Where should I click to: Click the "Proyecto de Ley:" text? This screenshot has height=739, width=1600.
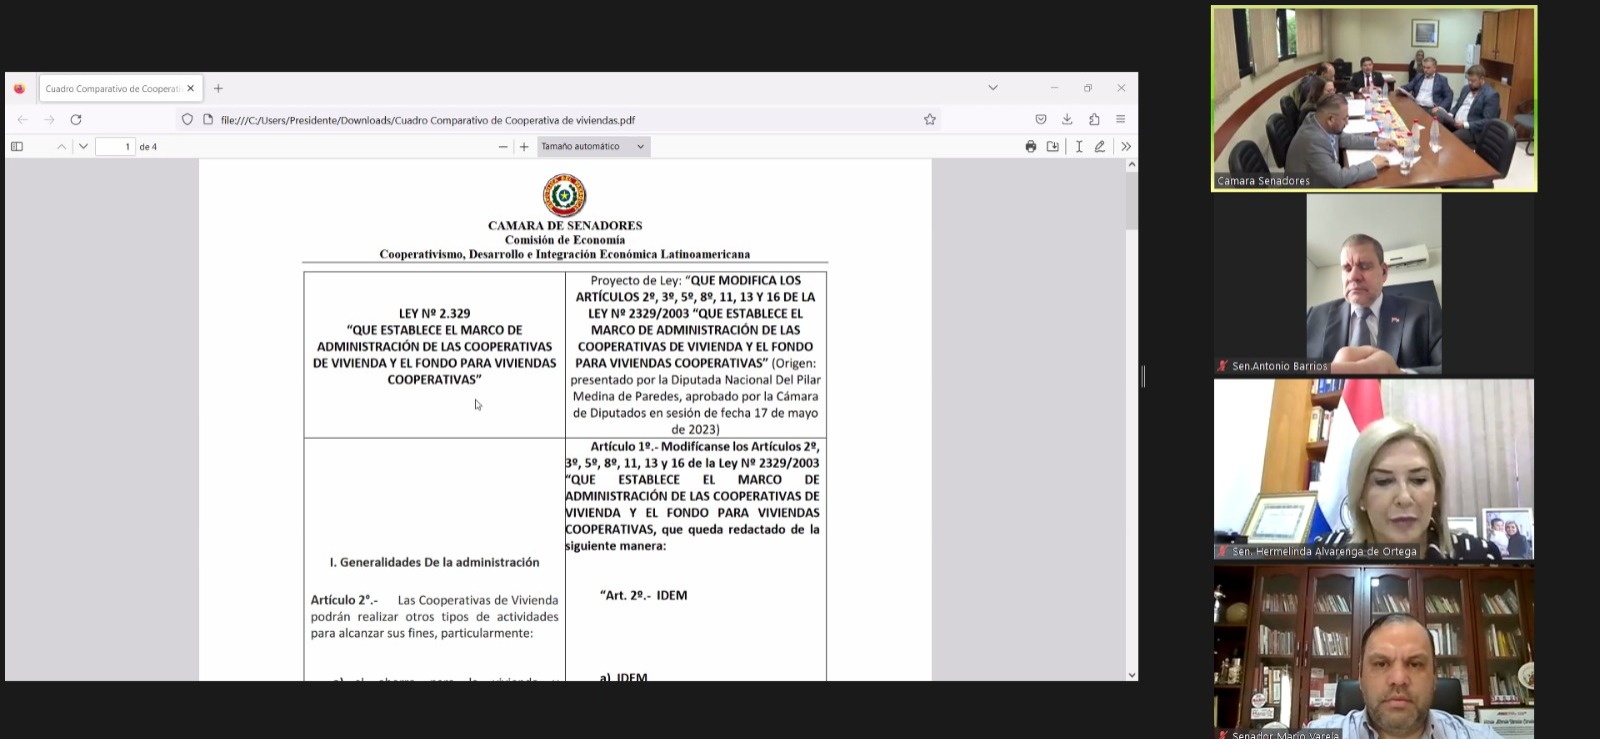[x=636, y=280]
